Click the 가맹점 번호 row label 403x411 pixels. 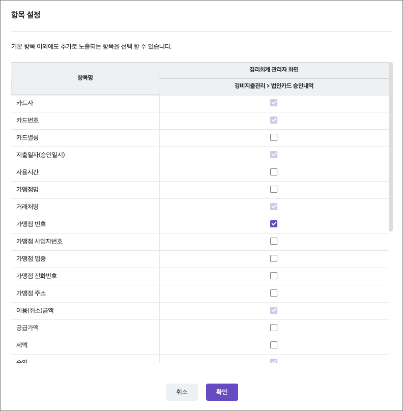(31, 224)
